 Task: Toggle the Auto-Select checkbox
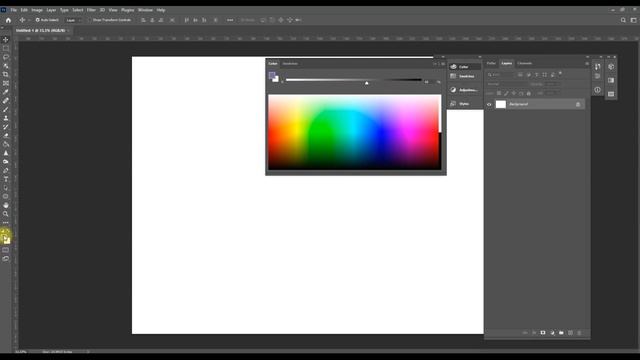38,20
